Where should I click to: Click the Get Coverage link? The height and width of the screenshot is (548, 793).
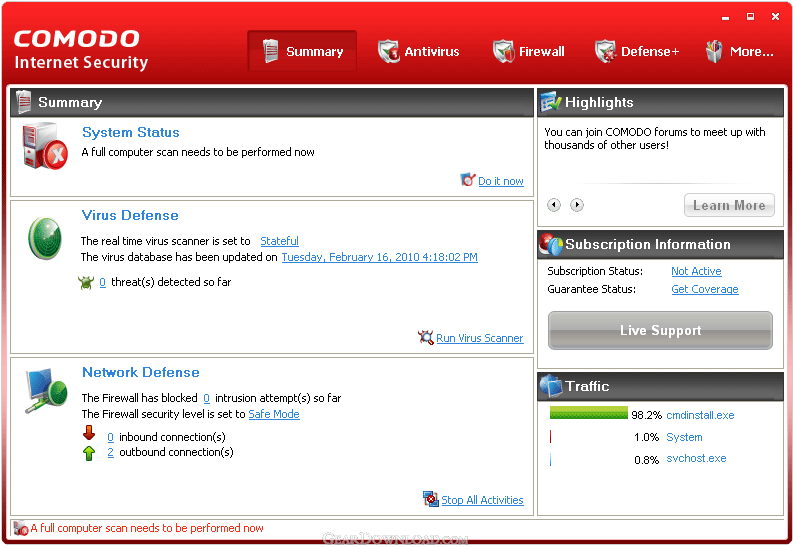704,289
